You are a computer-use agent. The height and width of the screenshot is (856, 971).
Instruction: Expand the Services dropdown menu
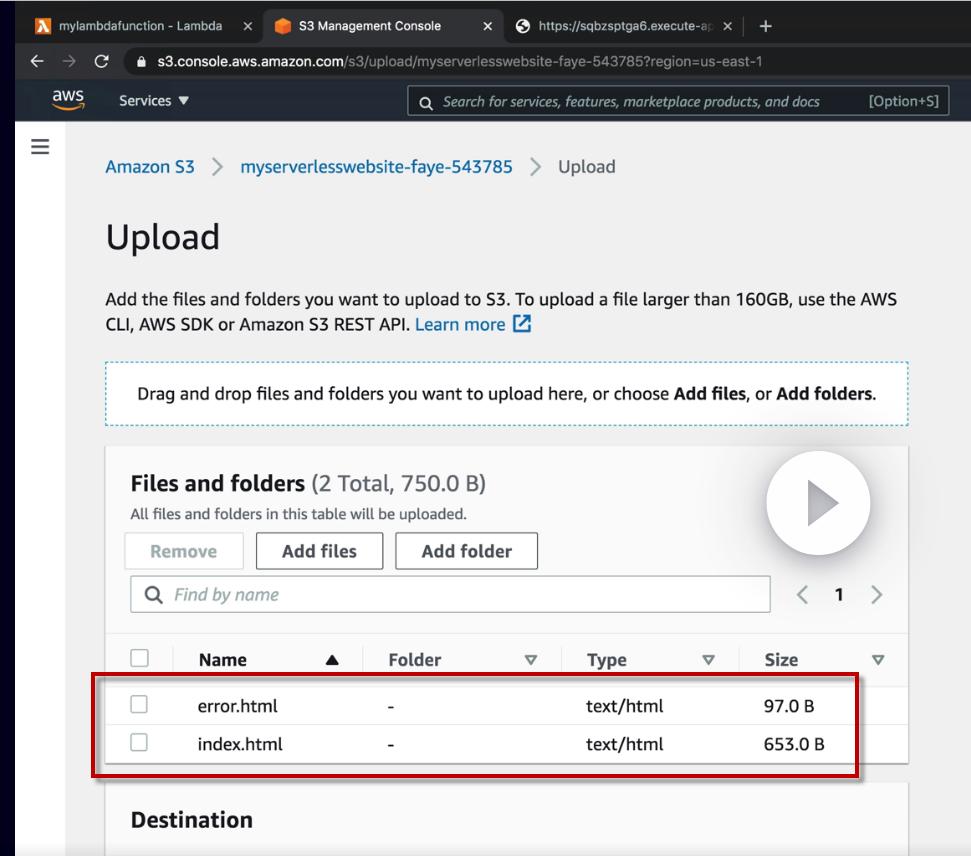(x=154, y=101)
